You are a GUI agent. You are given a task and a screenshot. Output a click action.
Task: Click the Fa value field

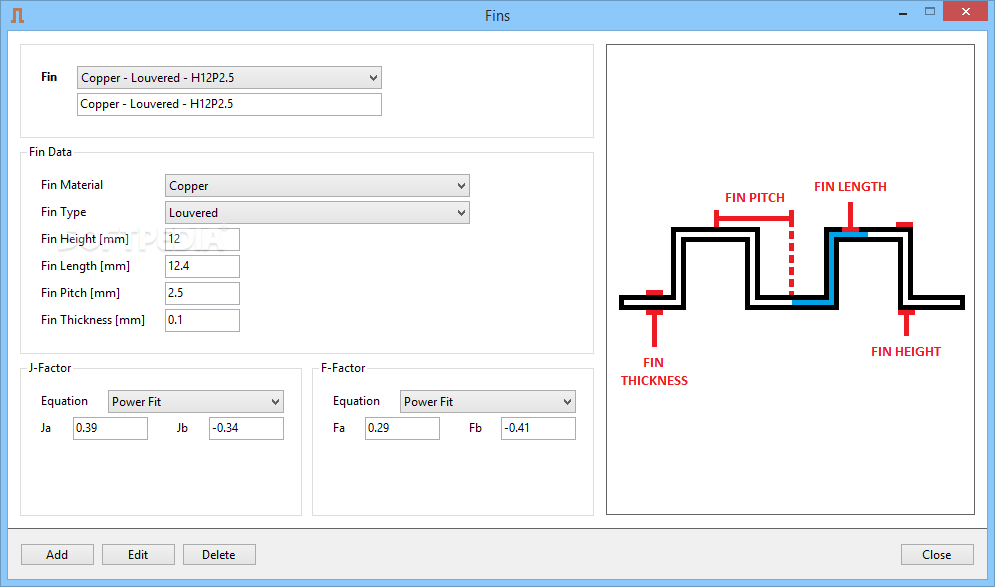(x=402, y=428)
